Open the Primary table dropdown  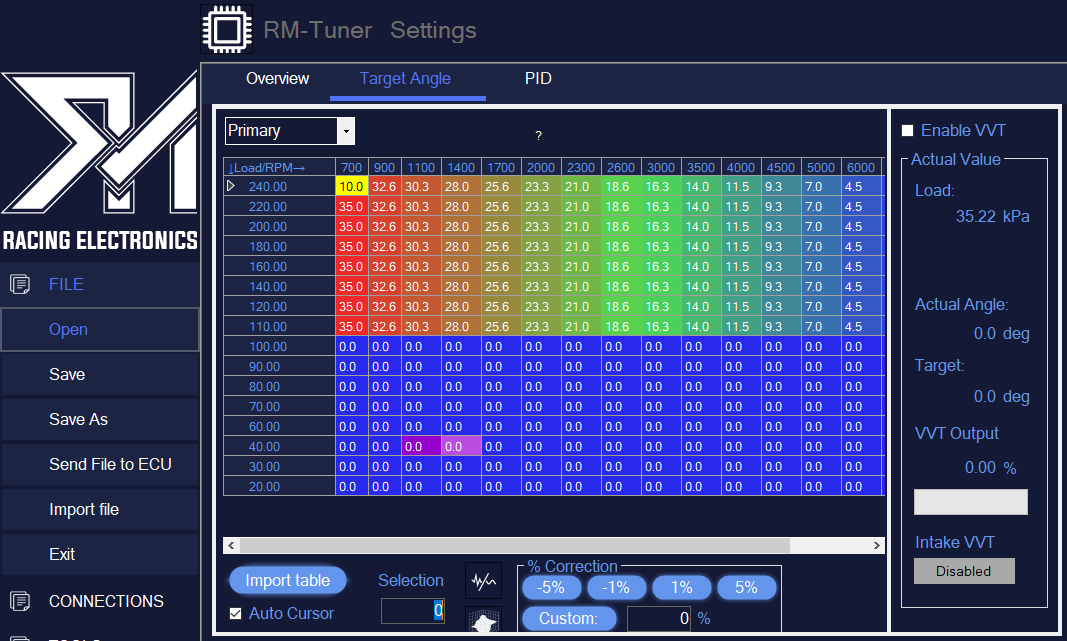(346, 131)
